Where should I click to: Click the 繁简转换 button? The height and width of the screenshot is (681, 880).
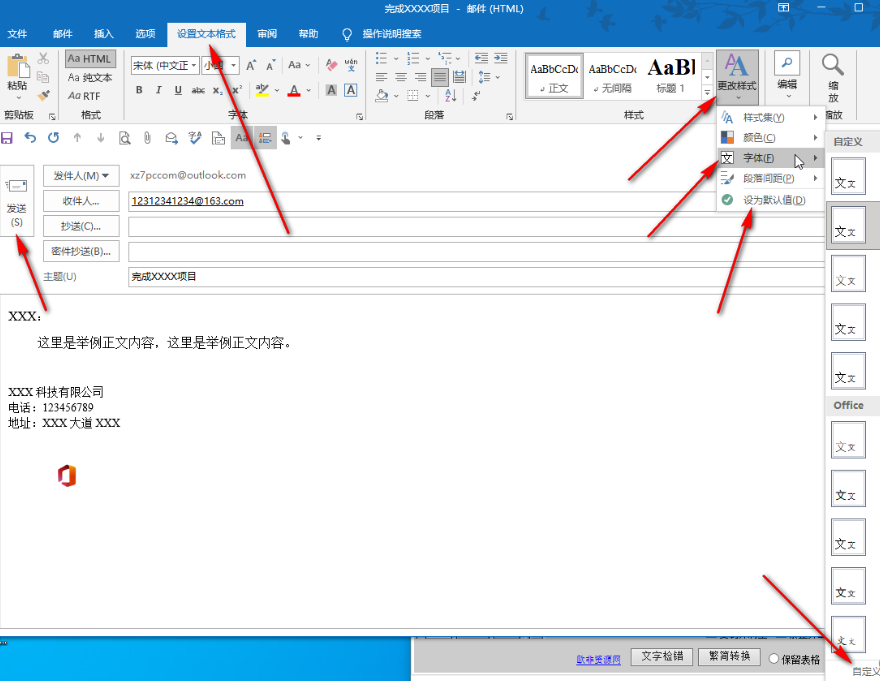[x=730, y=656]
